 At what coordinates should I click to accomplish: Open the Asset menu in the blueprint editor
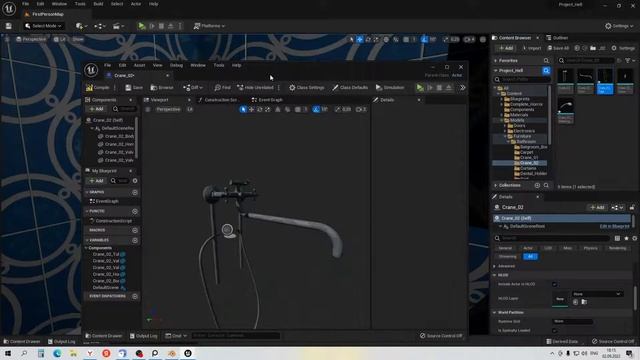[140, 65]
